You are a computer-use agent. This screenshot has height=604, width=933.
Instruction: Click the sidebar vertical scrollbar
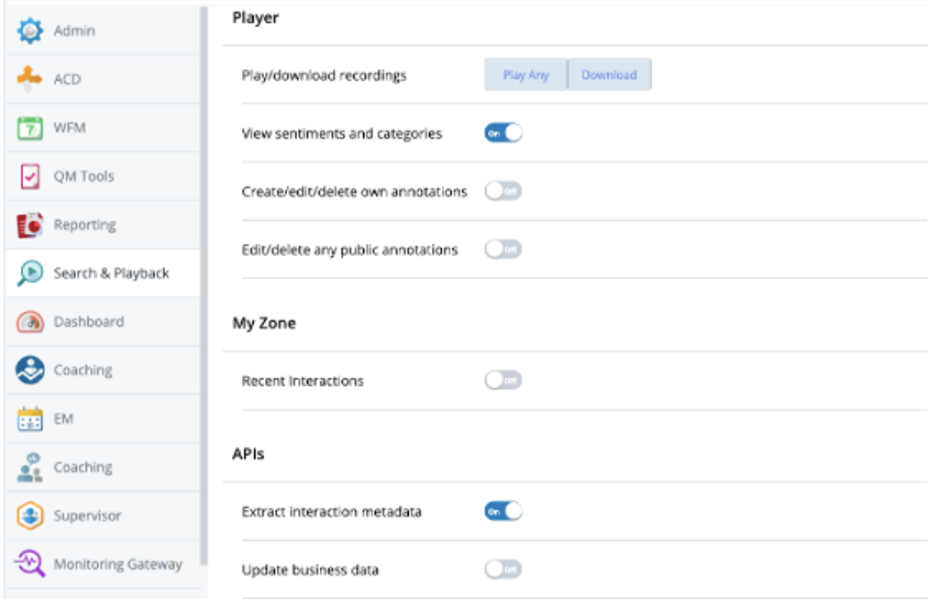pyautogui.click(x=204, y=286)
